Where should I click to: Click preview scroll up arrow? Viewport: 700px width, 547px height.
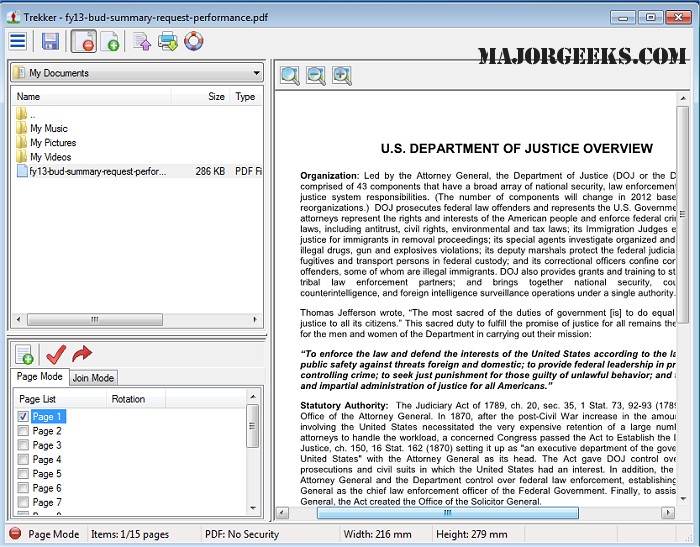683,98
